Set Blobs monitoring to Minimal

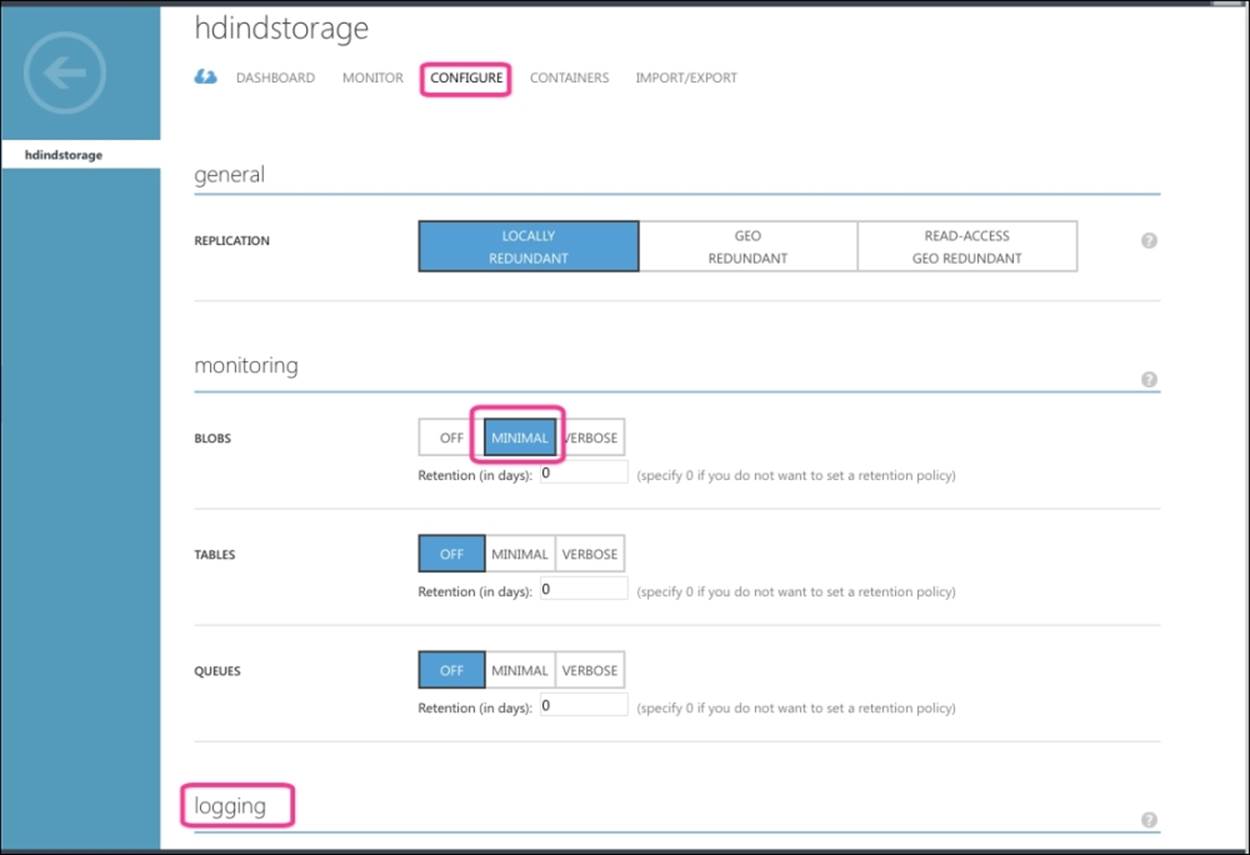click(520, 438)
